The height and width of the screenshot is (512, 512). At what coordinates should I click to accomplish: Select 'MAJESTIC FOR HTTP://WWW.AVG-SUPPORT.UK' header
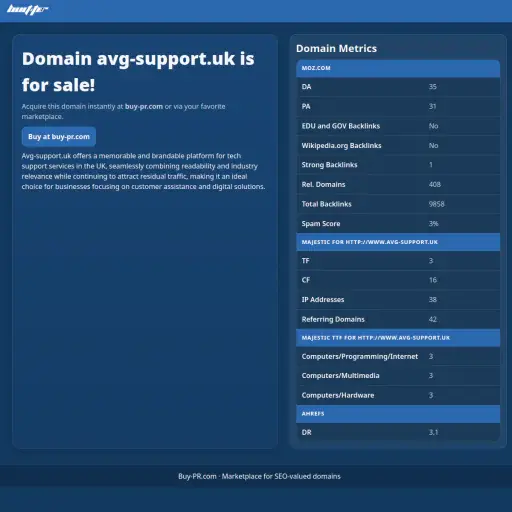pos(398,242)
